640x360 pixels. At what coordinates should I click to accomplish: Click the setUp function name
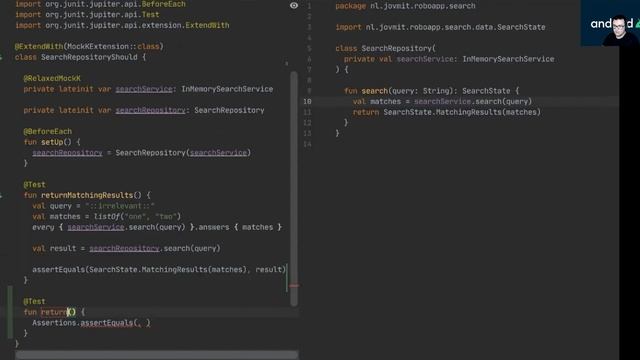(51, 142)
